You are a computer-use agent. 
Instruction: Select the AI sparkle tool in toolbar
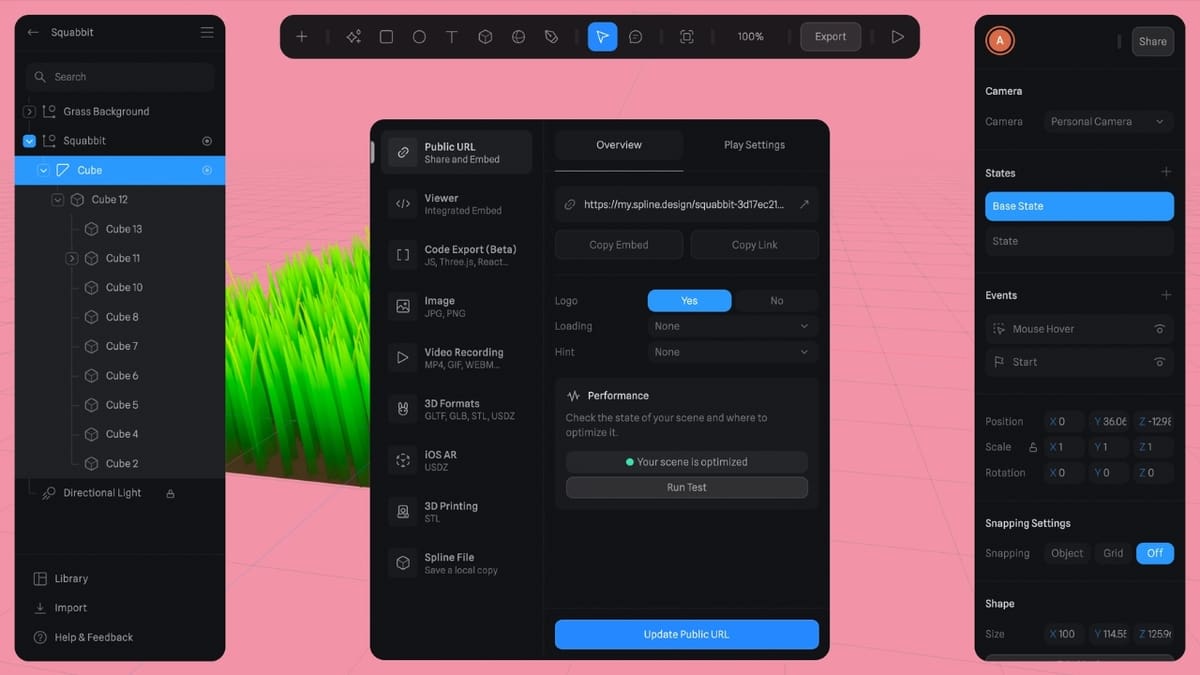(353, 37)
